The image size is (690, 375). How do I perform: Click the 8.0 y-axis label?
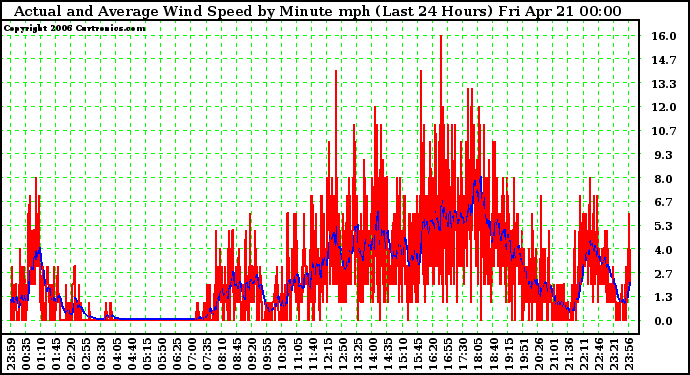coord(664,179)
